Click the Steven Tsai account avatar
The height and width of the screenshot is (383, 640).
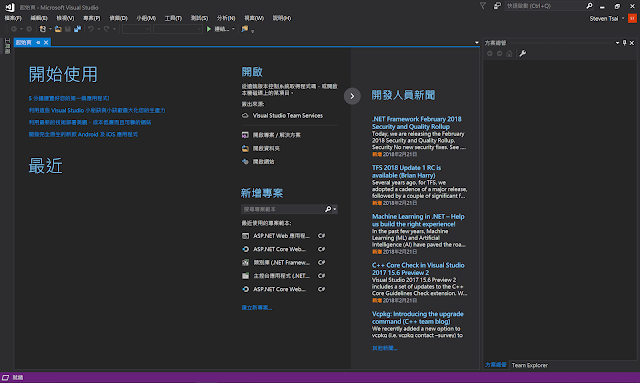632,18
